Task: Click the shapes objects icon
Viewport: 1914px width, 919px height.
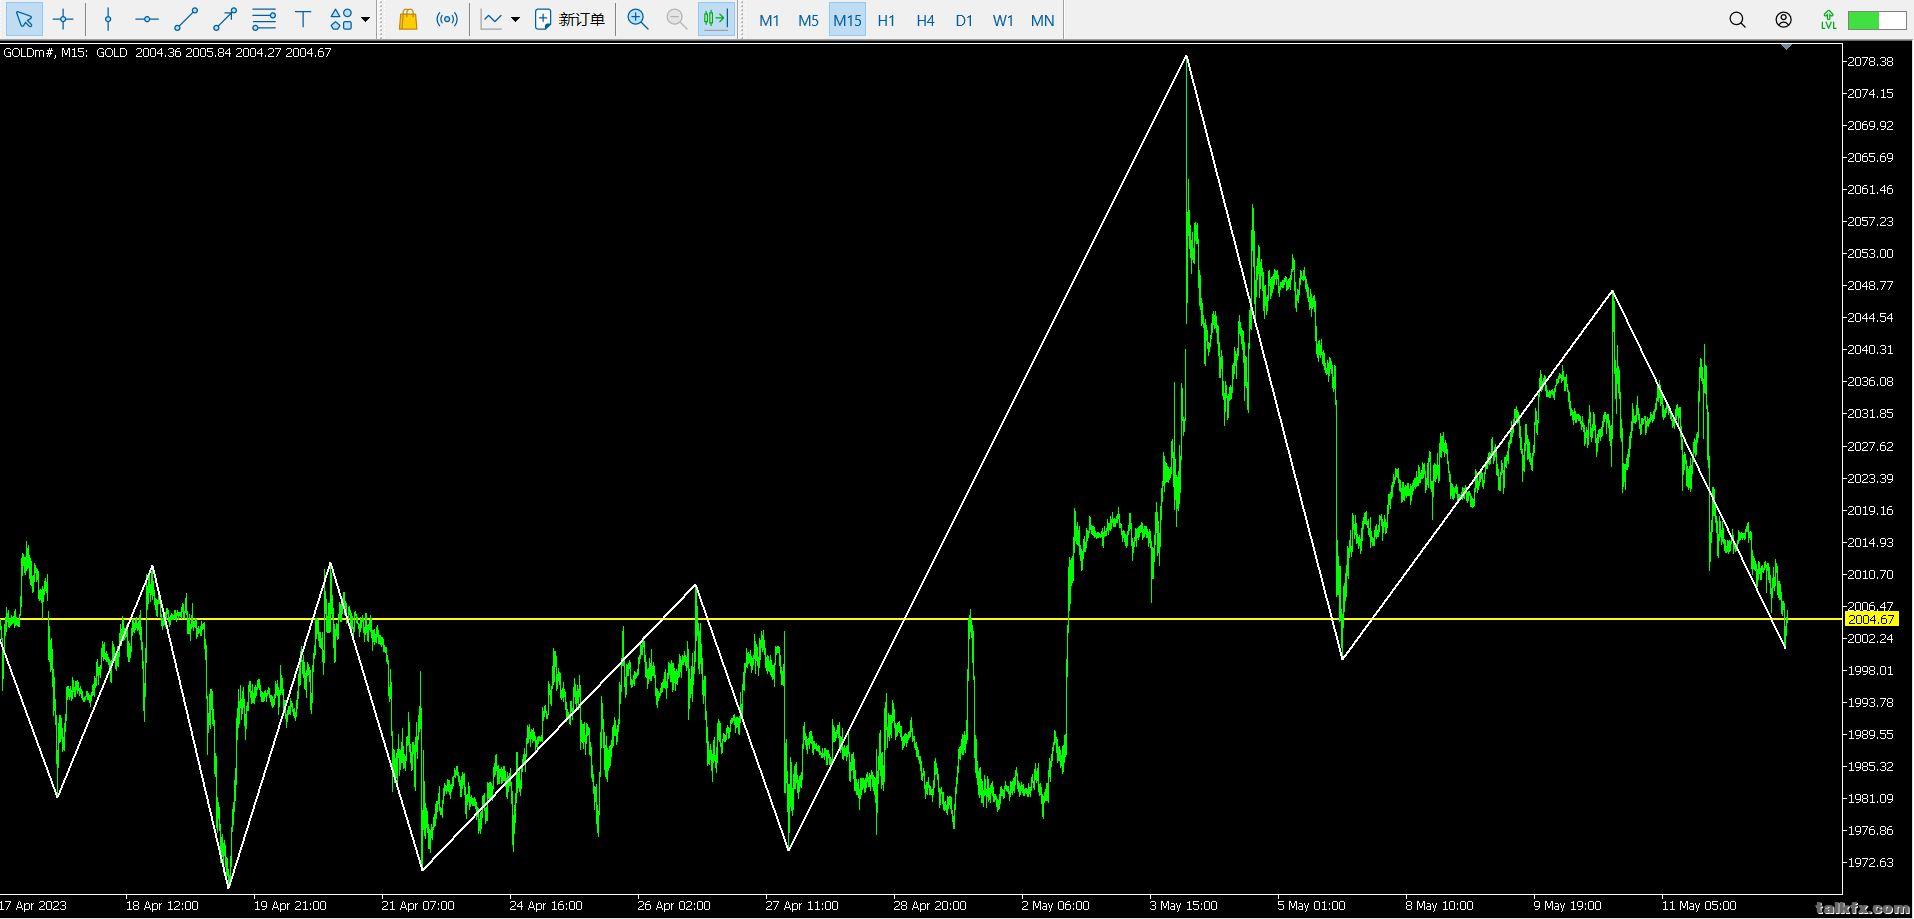Action: pos(341,19)
